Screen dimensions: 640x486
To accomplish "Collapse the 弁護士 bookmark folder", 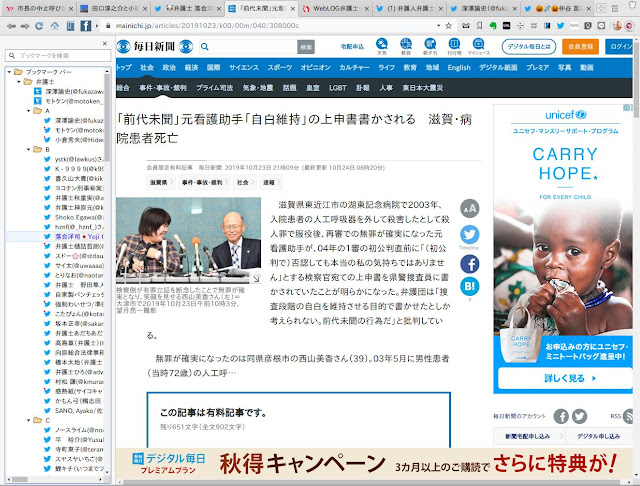I will click(19, 82).
